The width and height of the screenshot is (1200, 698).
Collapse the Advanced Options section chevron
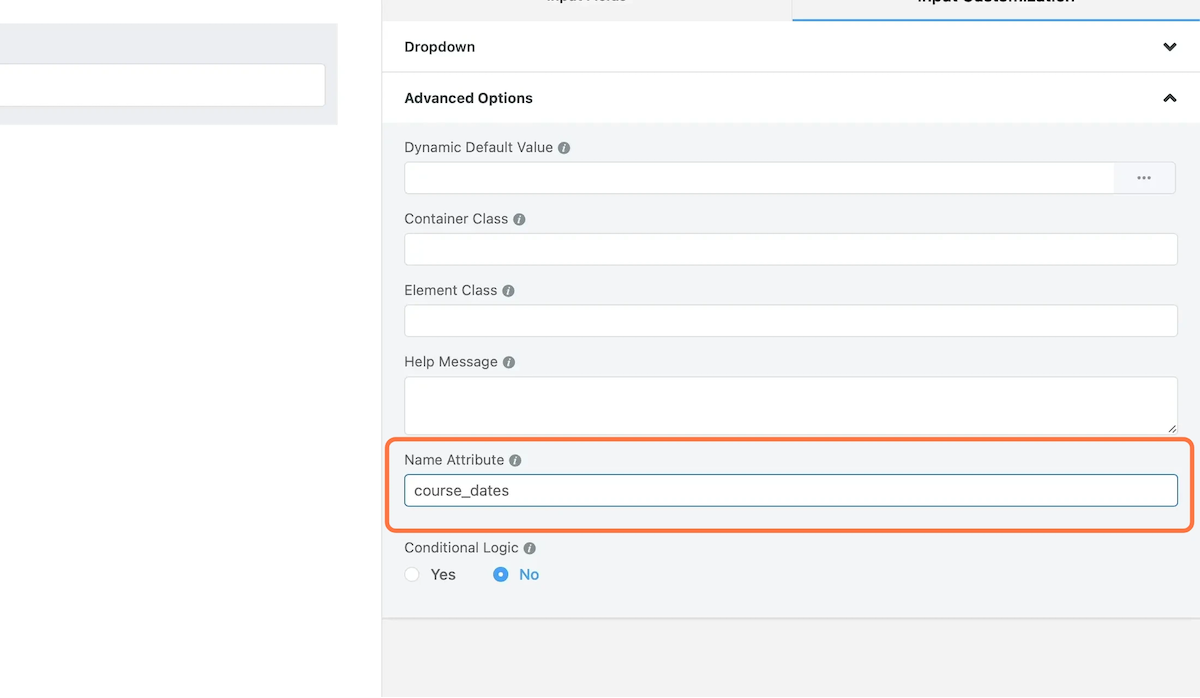(1169, 98)
